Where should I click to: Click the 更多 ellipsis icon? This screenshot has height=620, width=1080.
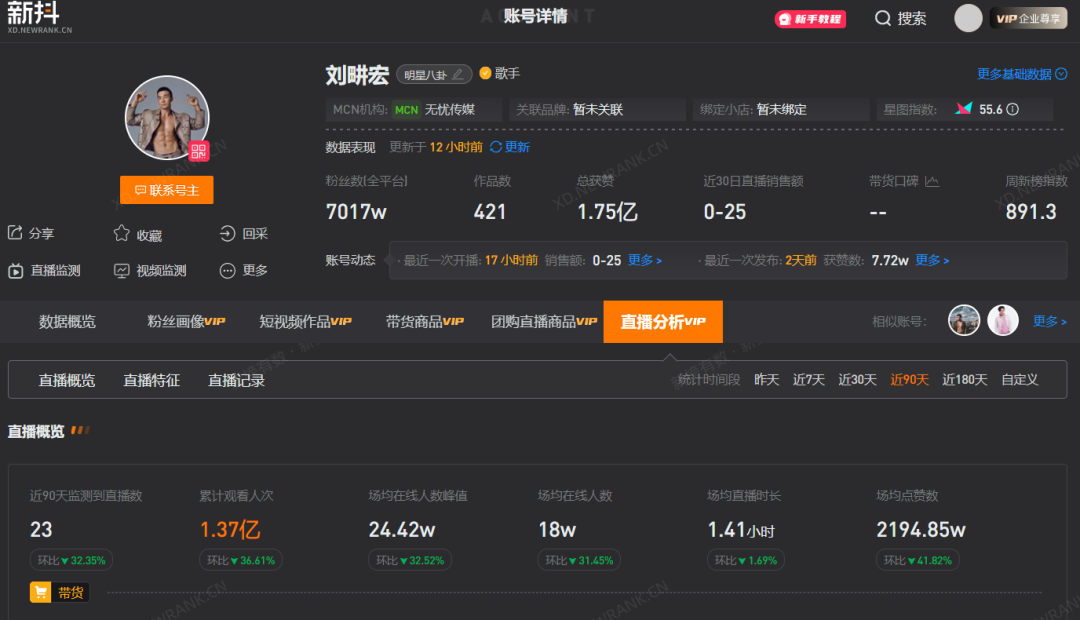pyautogui.click(x=227, y=271)
